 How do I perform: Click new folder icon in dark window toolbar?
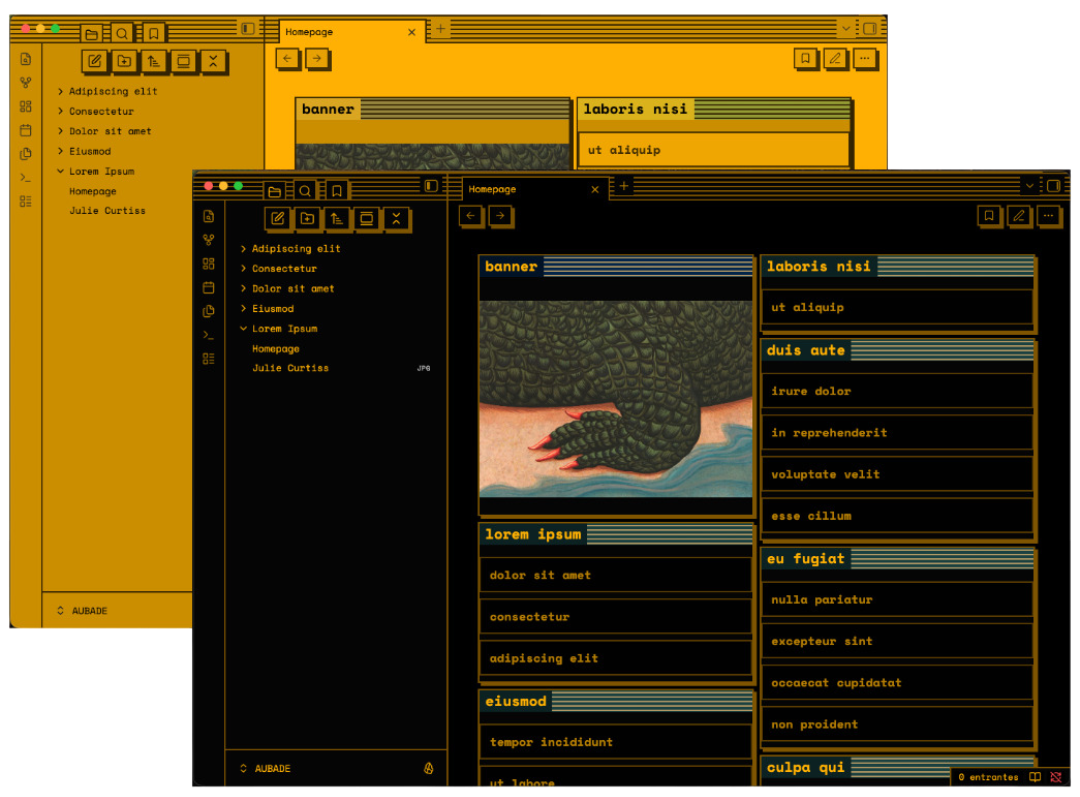click(307, 218)
